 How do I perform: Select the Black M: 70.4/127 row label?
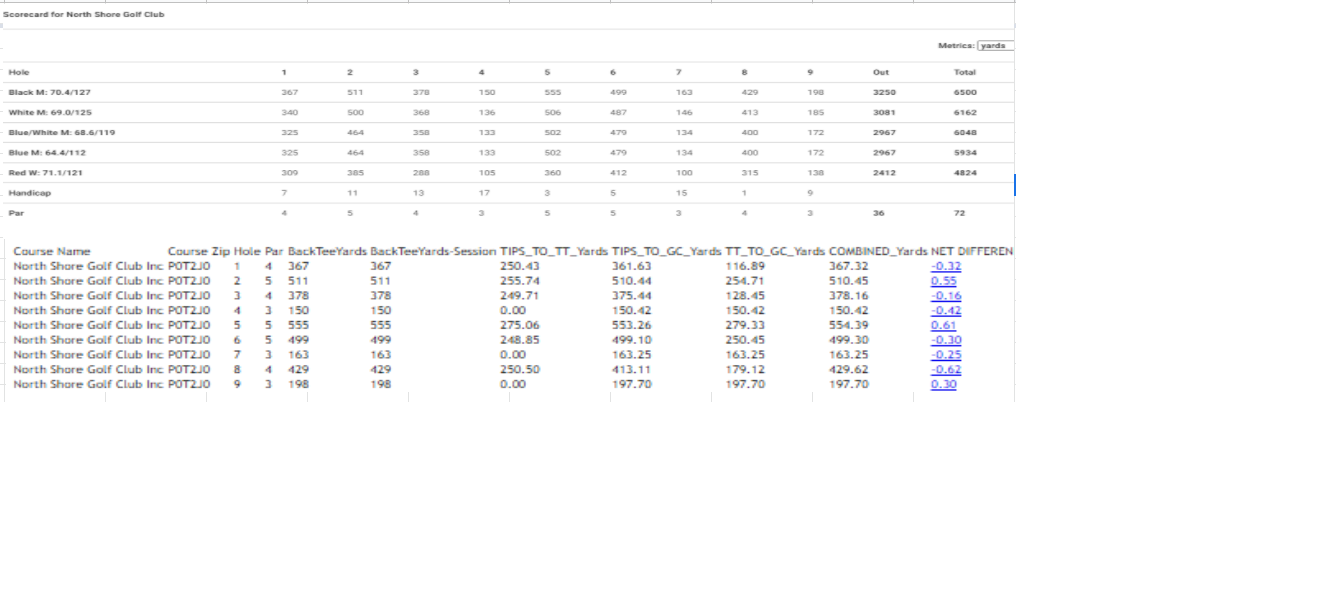[x=49, y=92]
